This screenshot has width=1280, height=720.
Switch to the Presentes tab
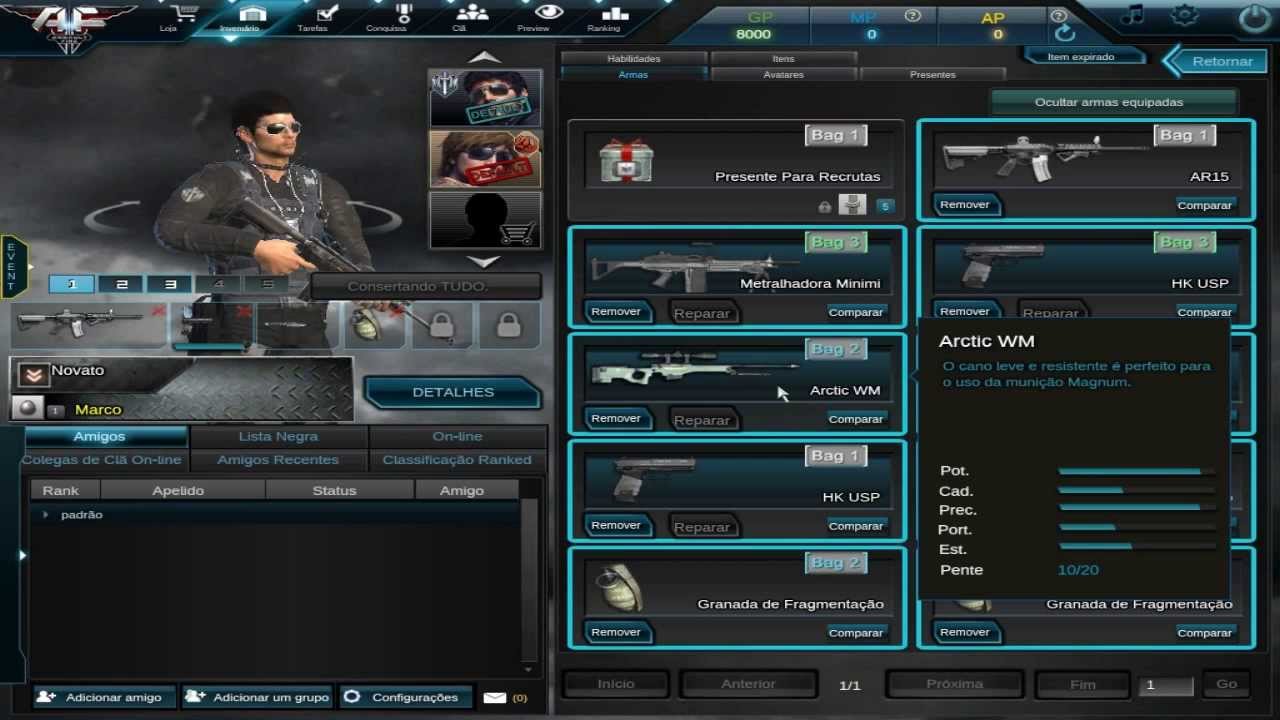click(x=932, y=75)
